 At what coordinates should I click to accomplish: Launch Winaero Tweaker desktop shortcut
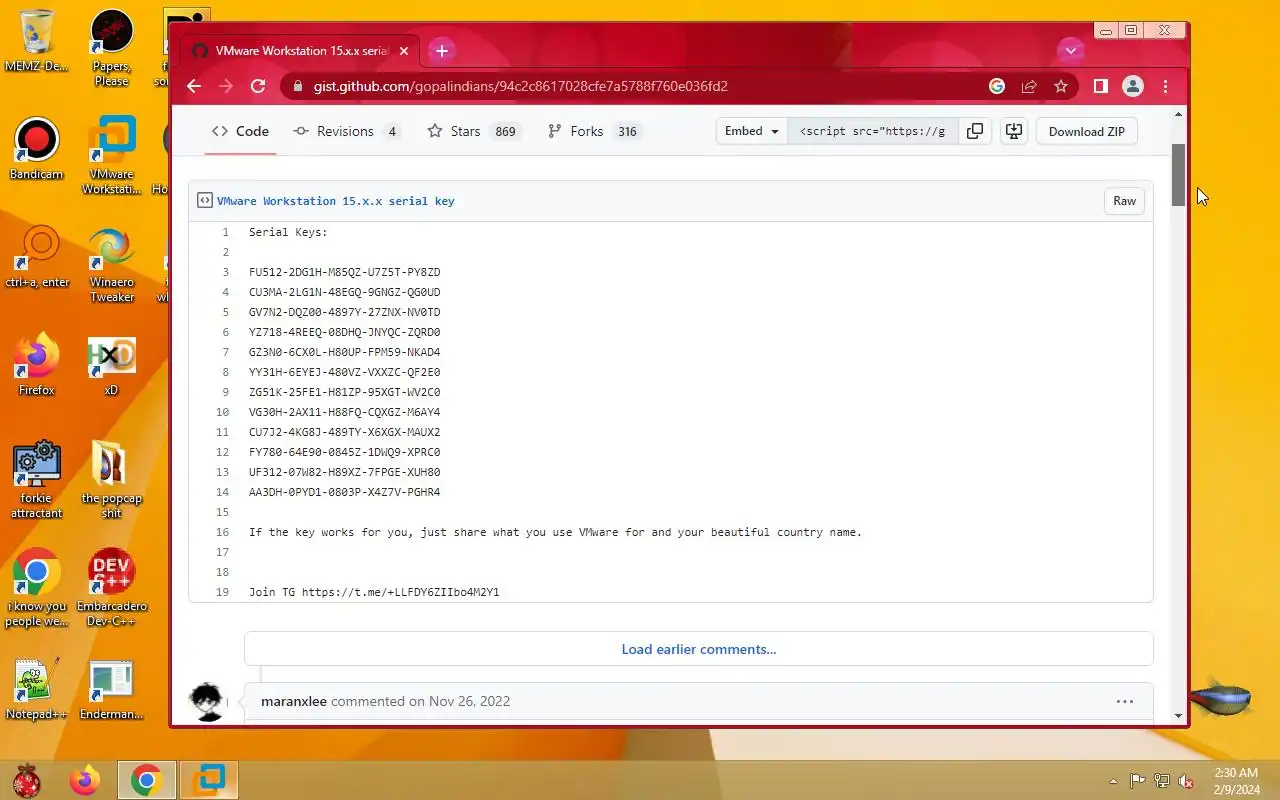(x=111, y=264)
